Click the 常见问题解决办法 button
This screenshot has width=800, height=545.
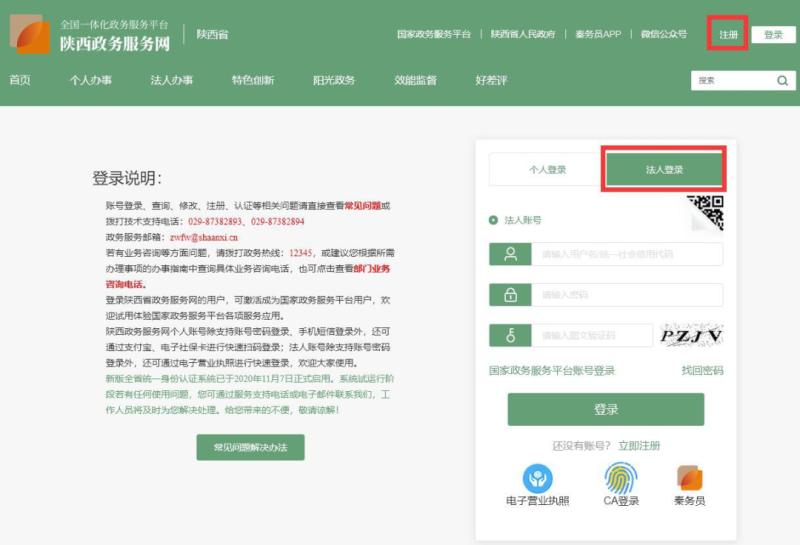tap(250, 447)
